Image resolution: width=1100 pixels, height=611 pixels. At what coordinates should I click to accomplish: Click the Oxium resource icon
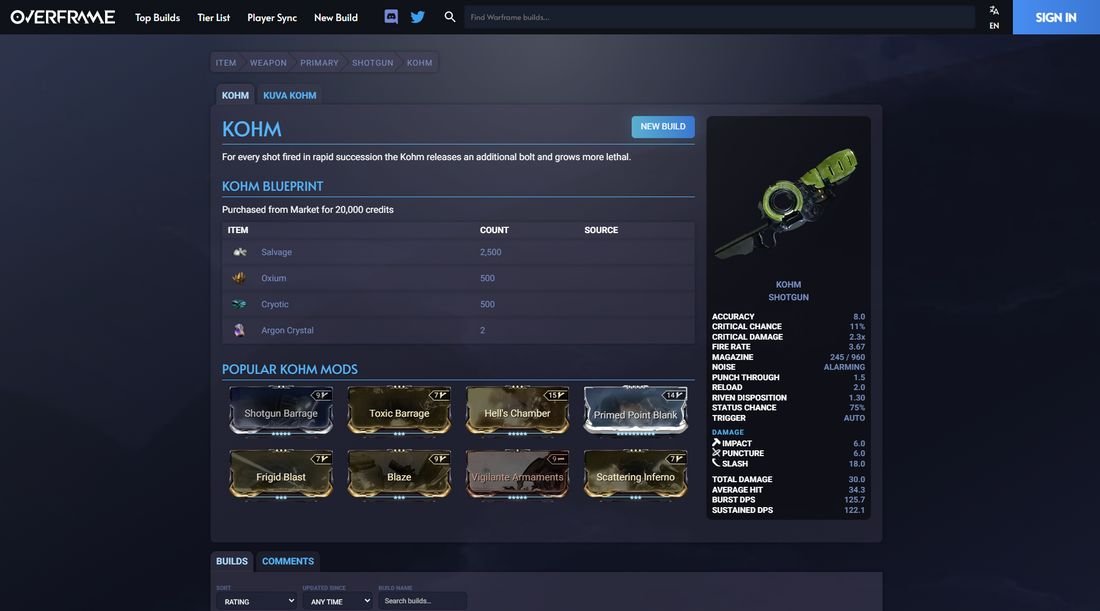[239, 278]
